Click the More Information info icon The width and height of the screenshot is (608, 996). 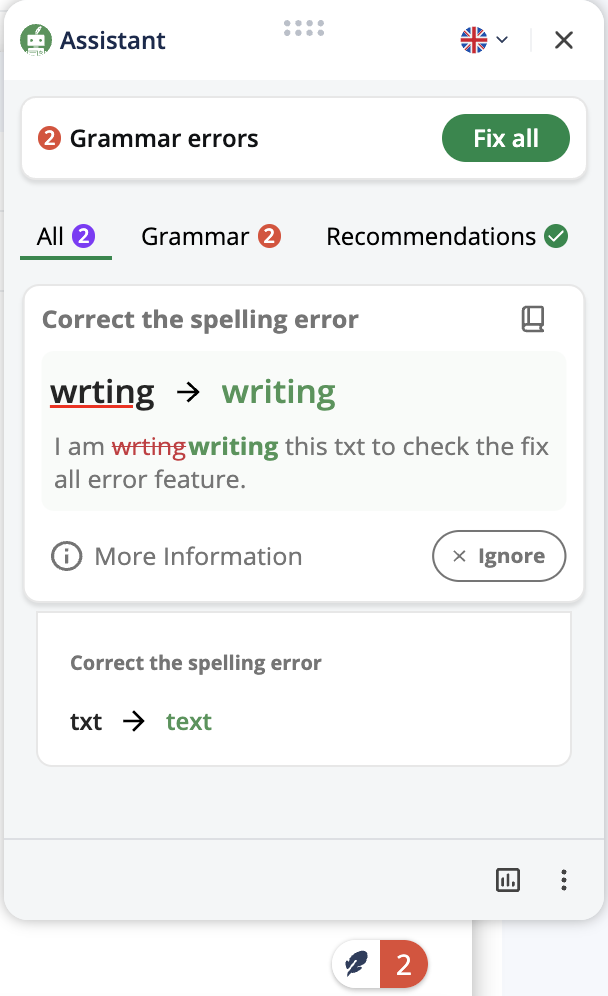click(66, 556)
